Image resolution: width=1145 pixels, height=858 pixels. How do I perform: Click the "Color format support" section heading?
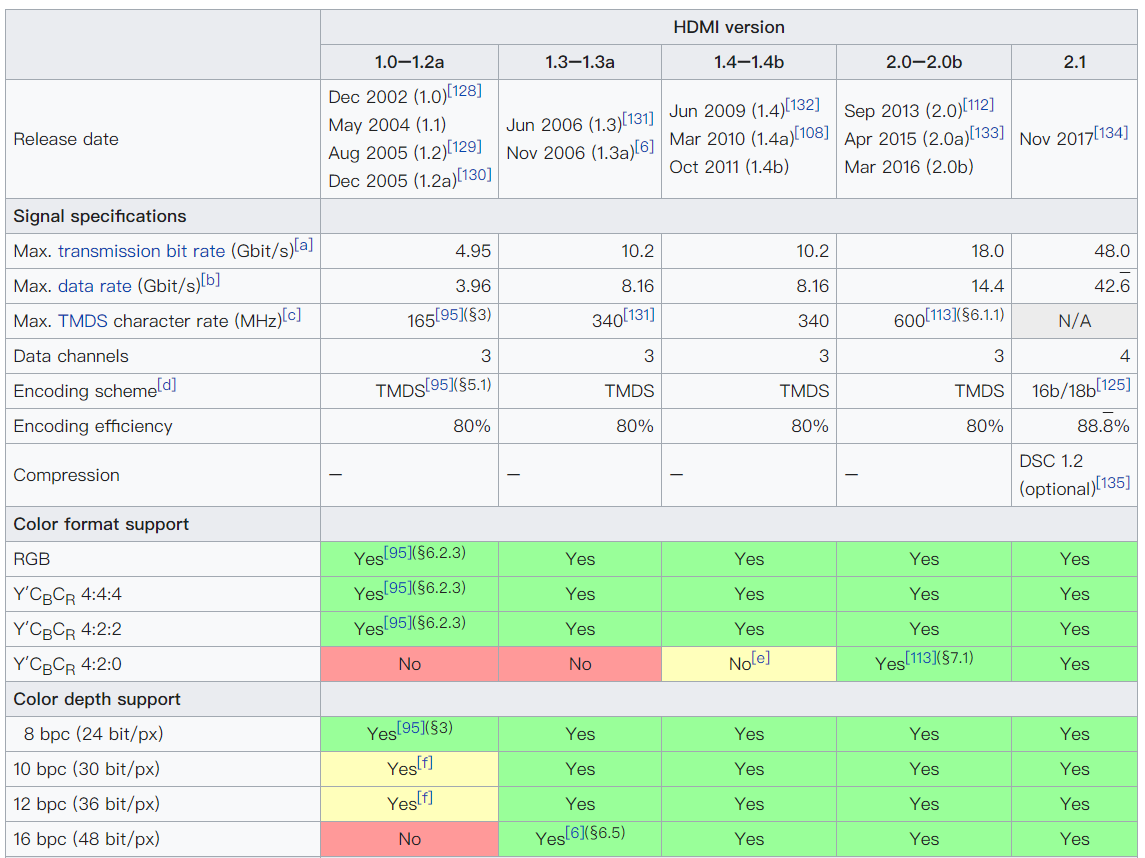click(101, 524)
